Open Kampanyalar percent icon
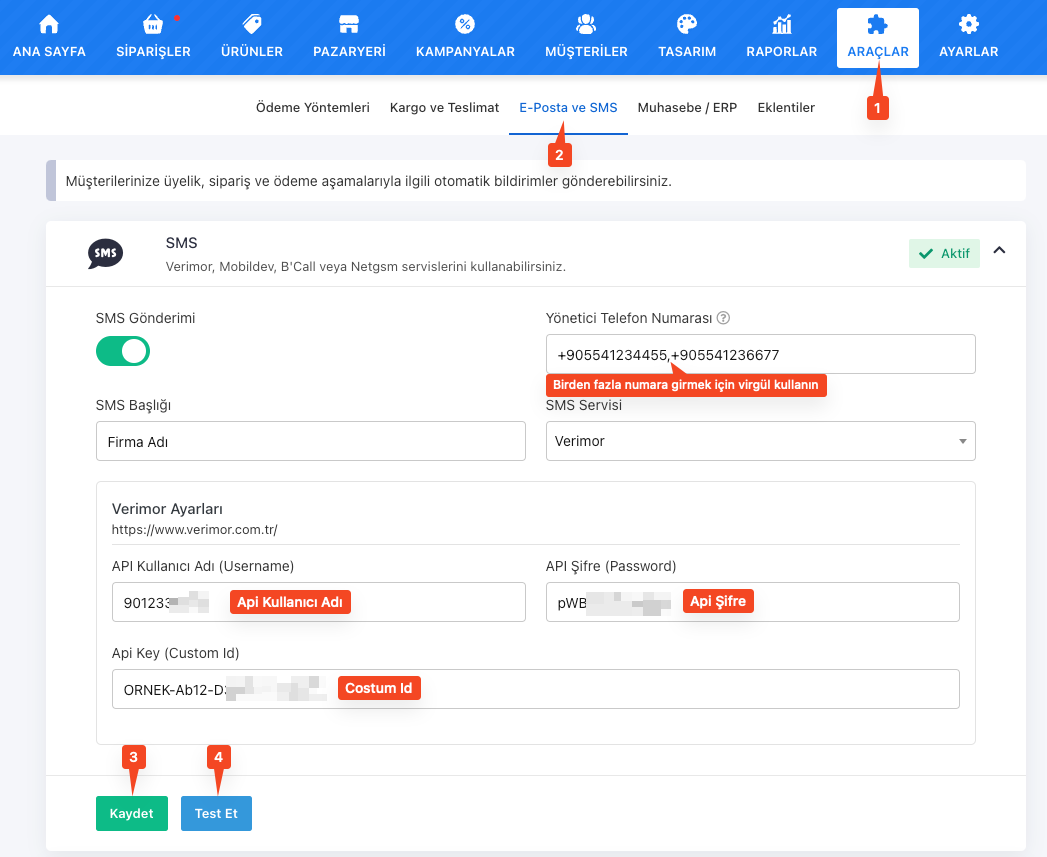 (x=465, y=25)
